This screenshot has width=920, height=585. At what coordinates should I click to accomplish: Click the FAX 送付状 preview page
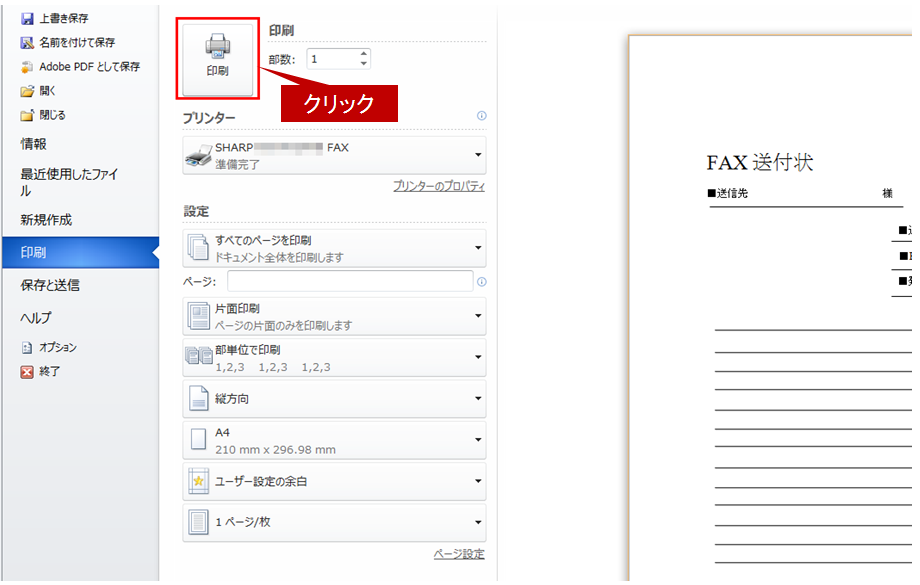pos(770,308)
